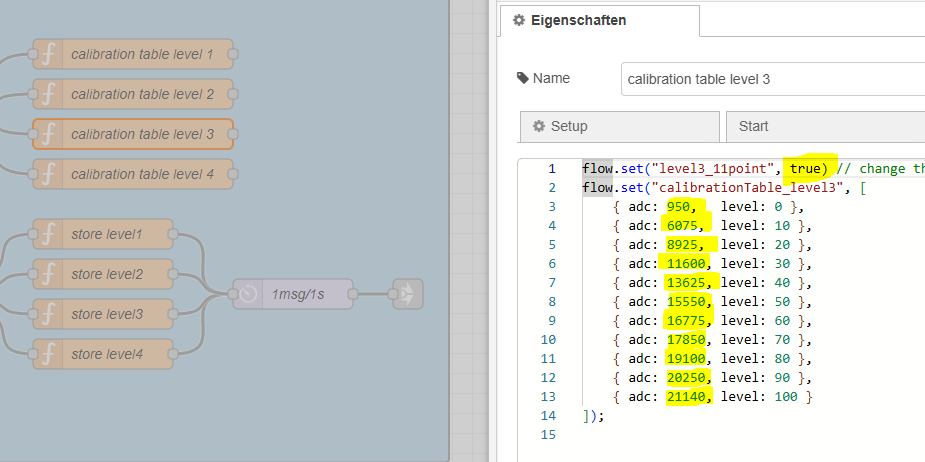Select the store level2 function node
Viewport: 925px width, 462px height.
pyautogui.click(x=103, y=274)
